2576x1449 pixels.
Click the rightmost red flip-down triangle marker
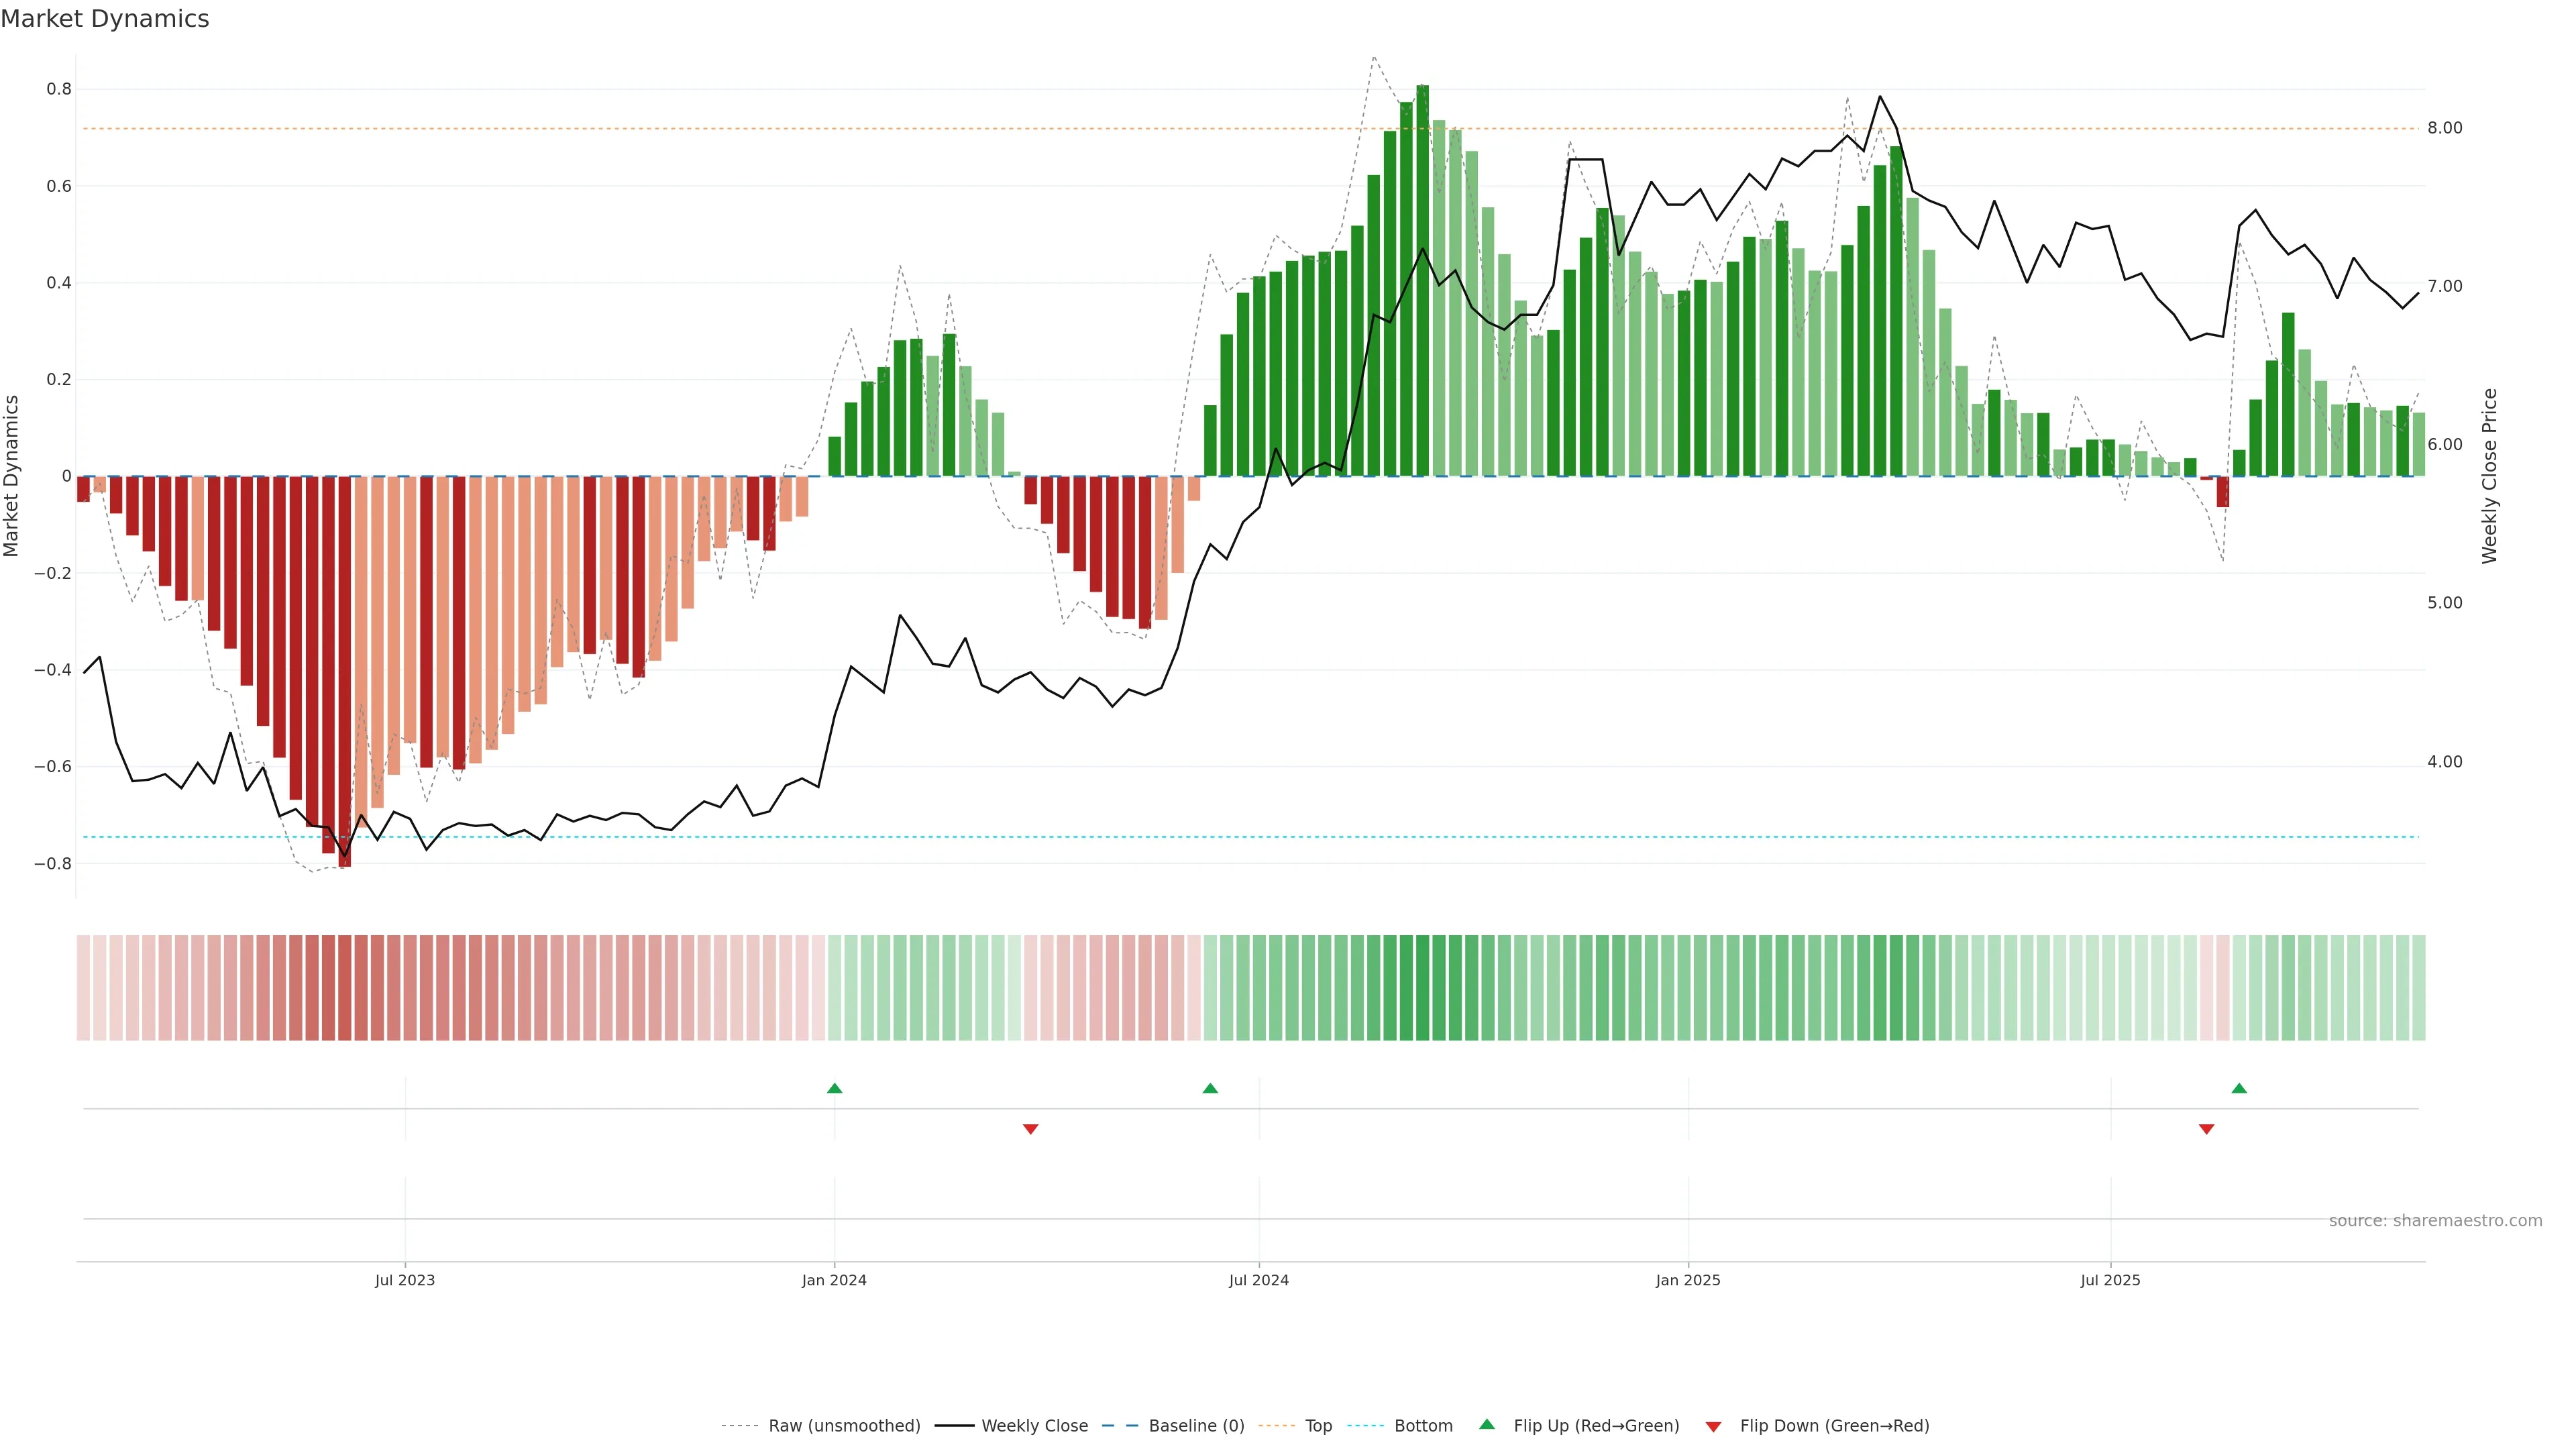click(2206, 1129)
